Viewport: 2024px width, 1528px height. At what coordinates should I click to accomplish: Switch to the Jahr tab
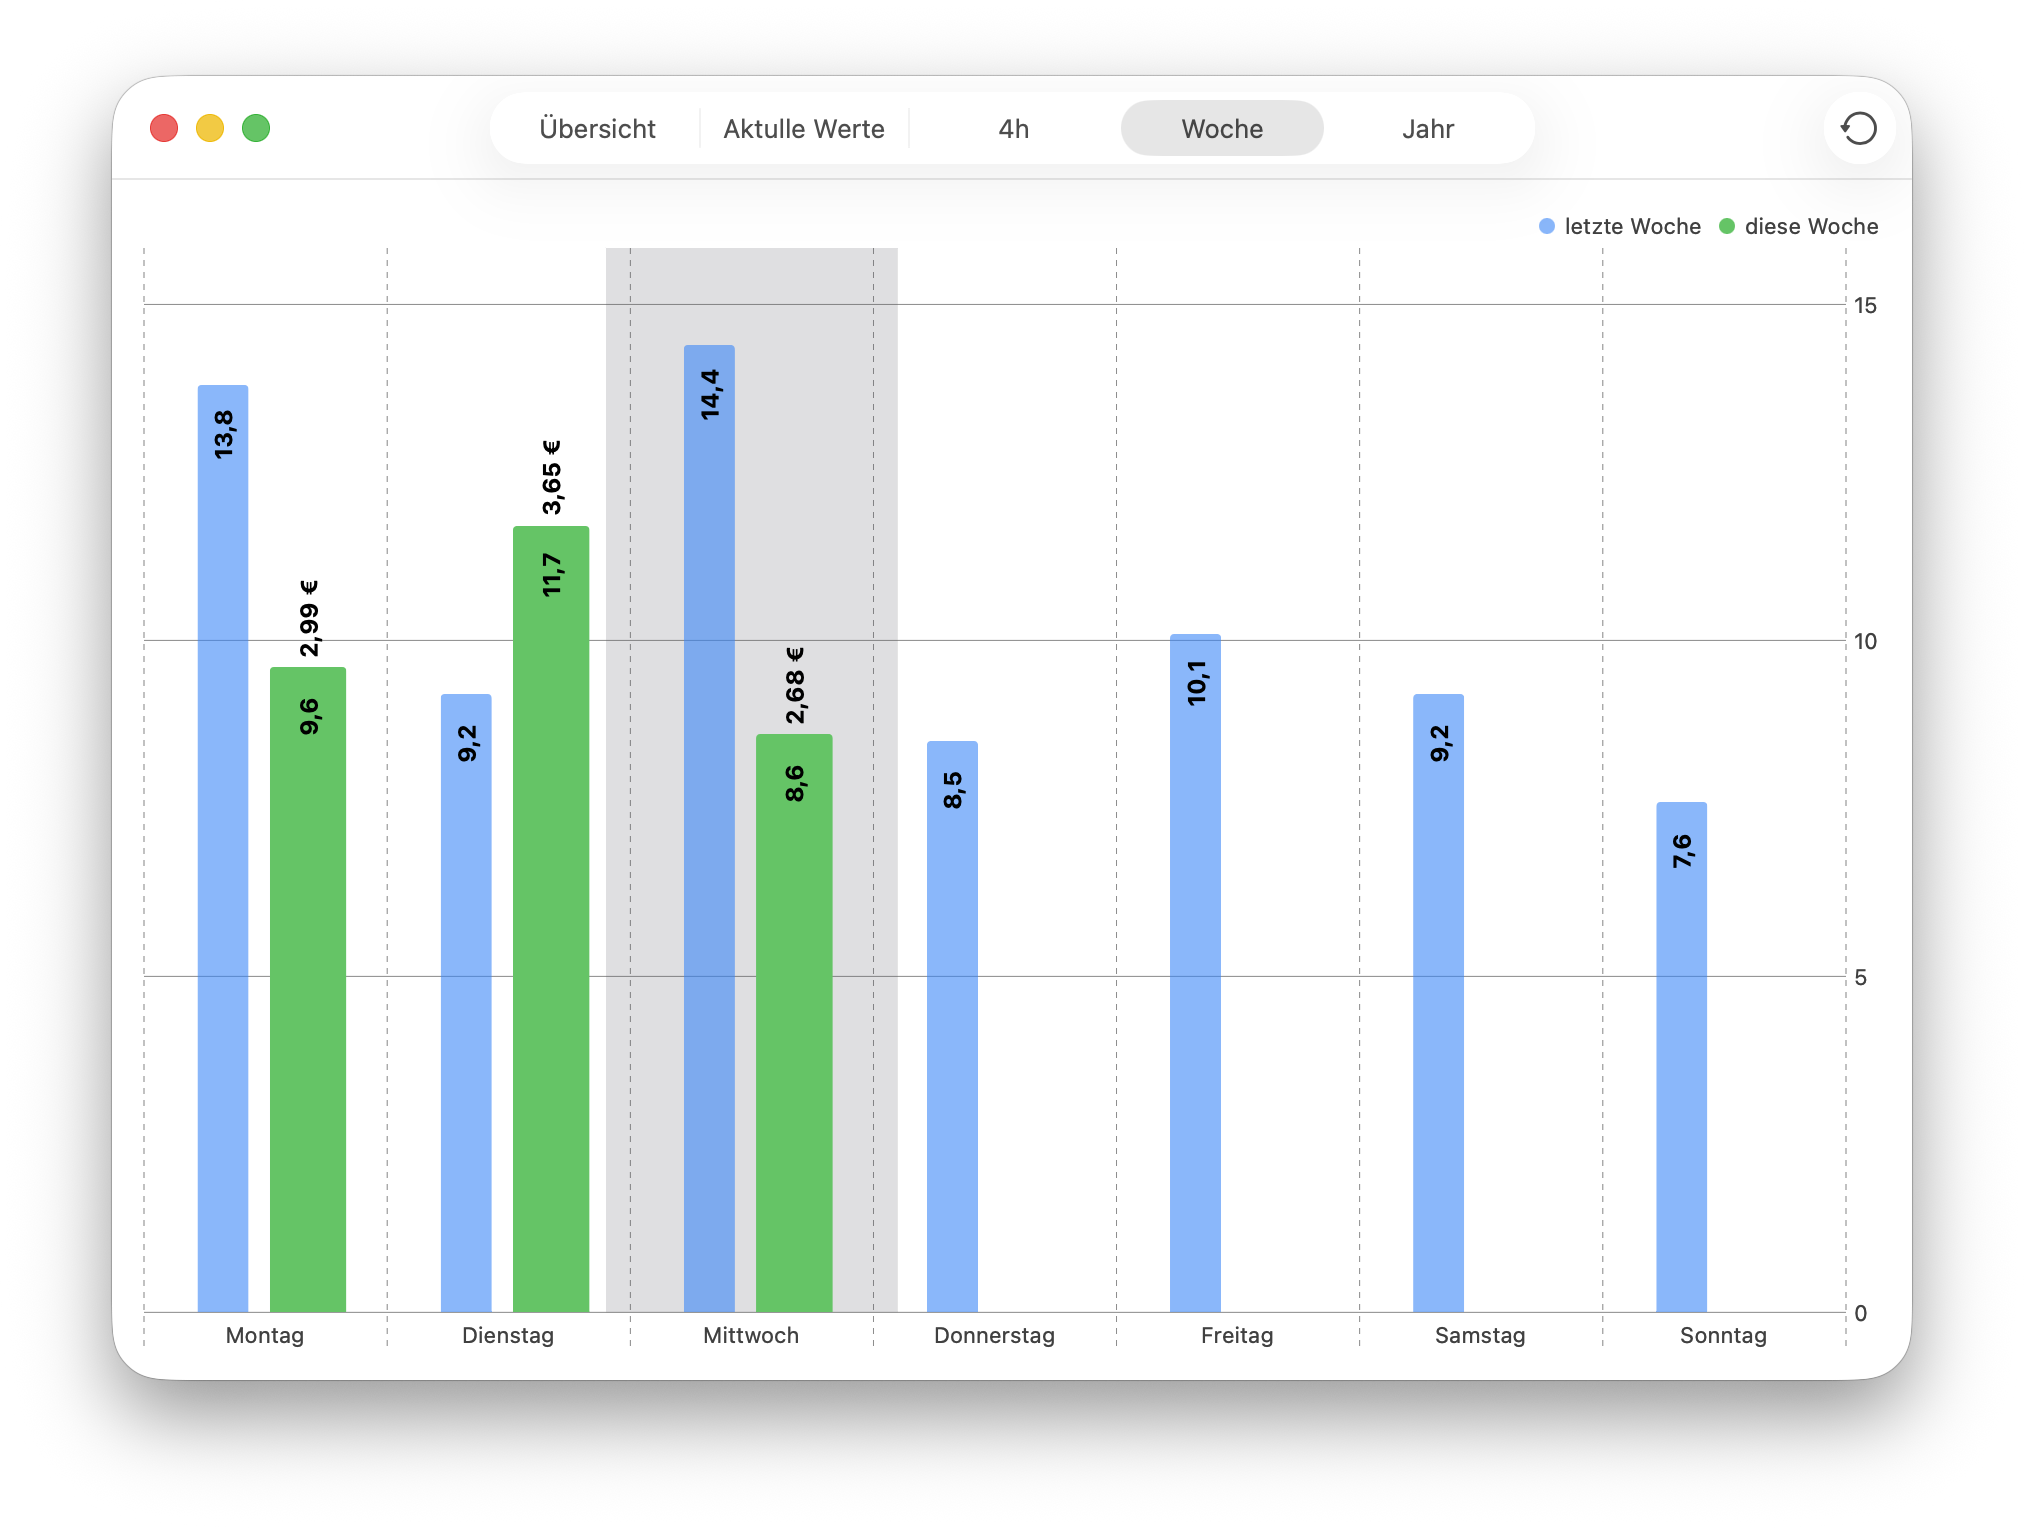click(x=1427, y=129)
